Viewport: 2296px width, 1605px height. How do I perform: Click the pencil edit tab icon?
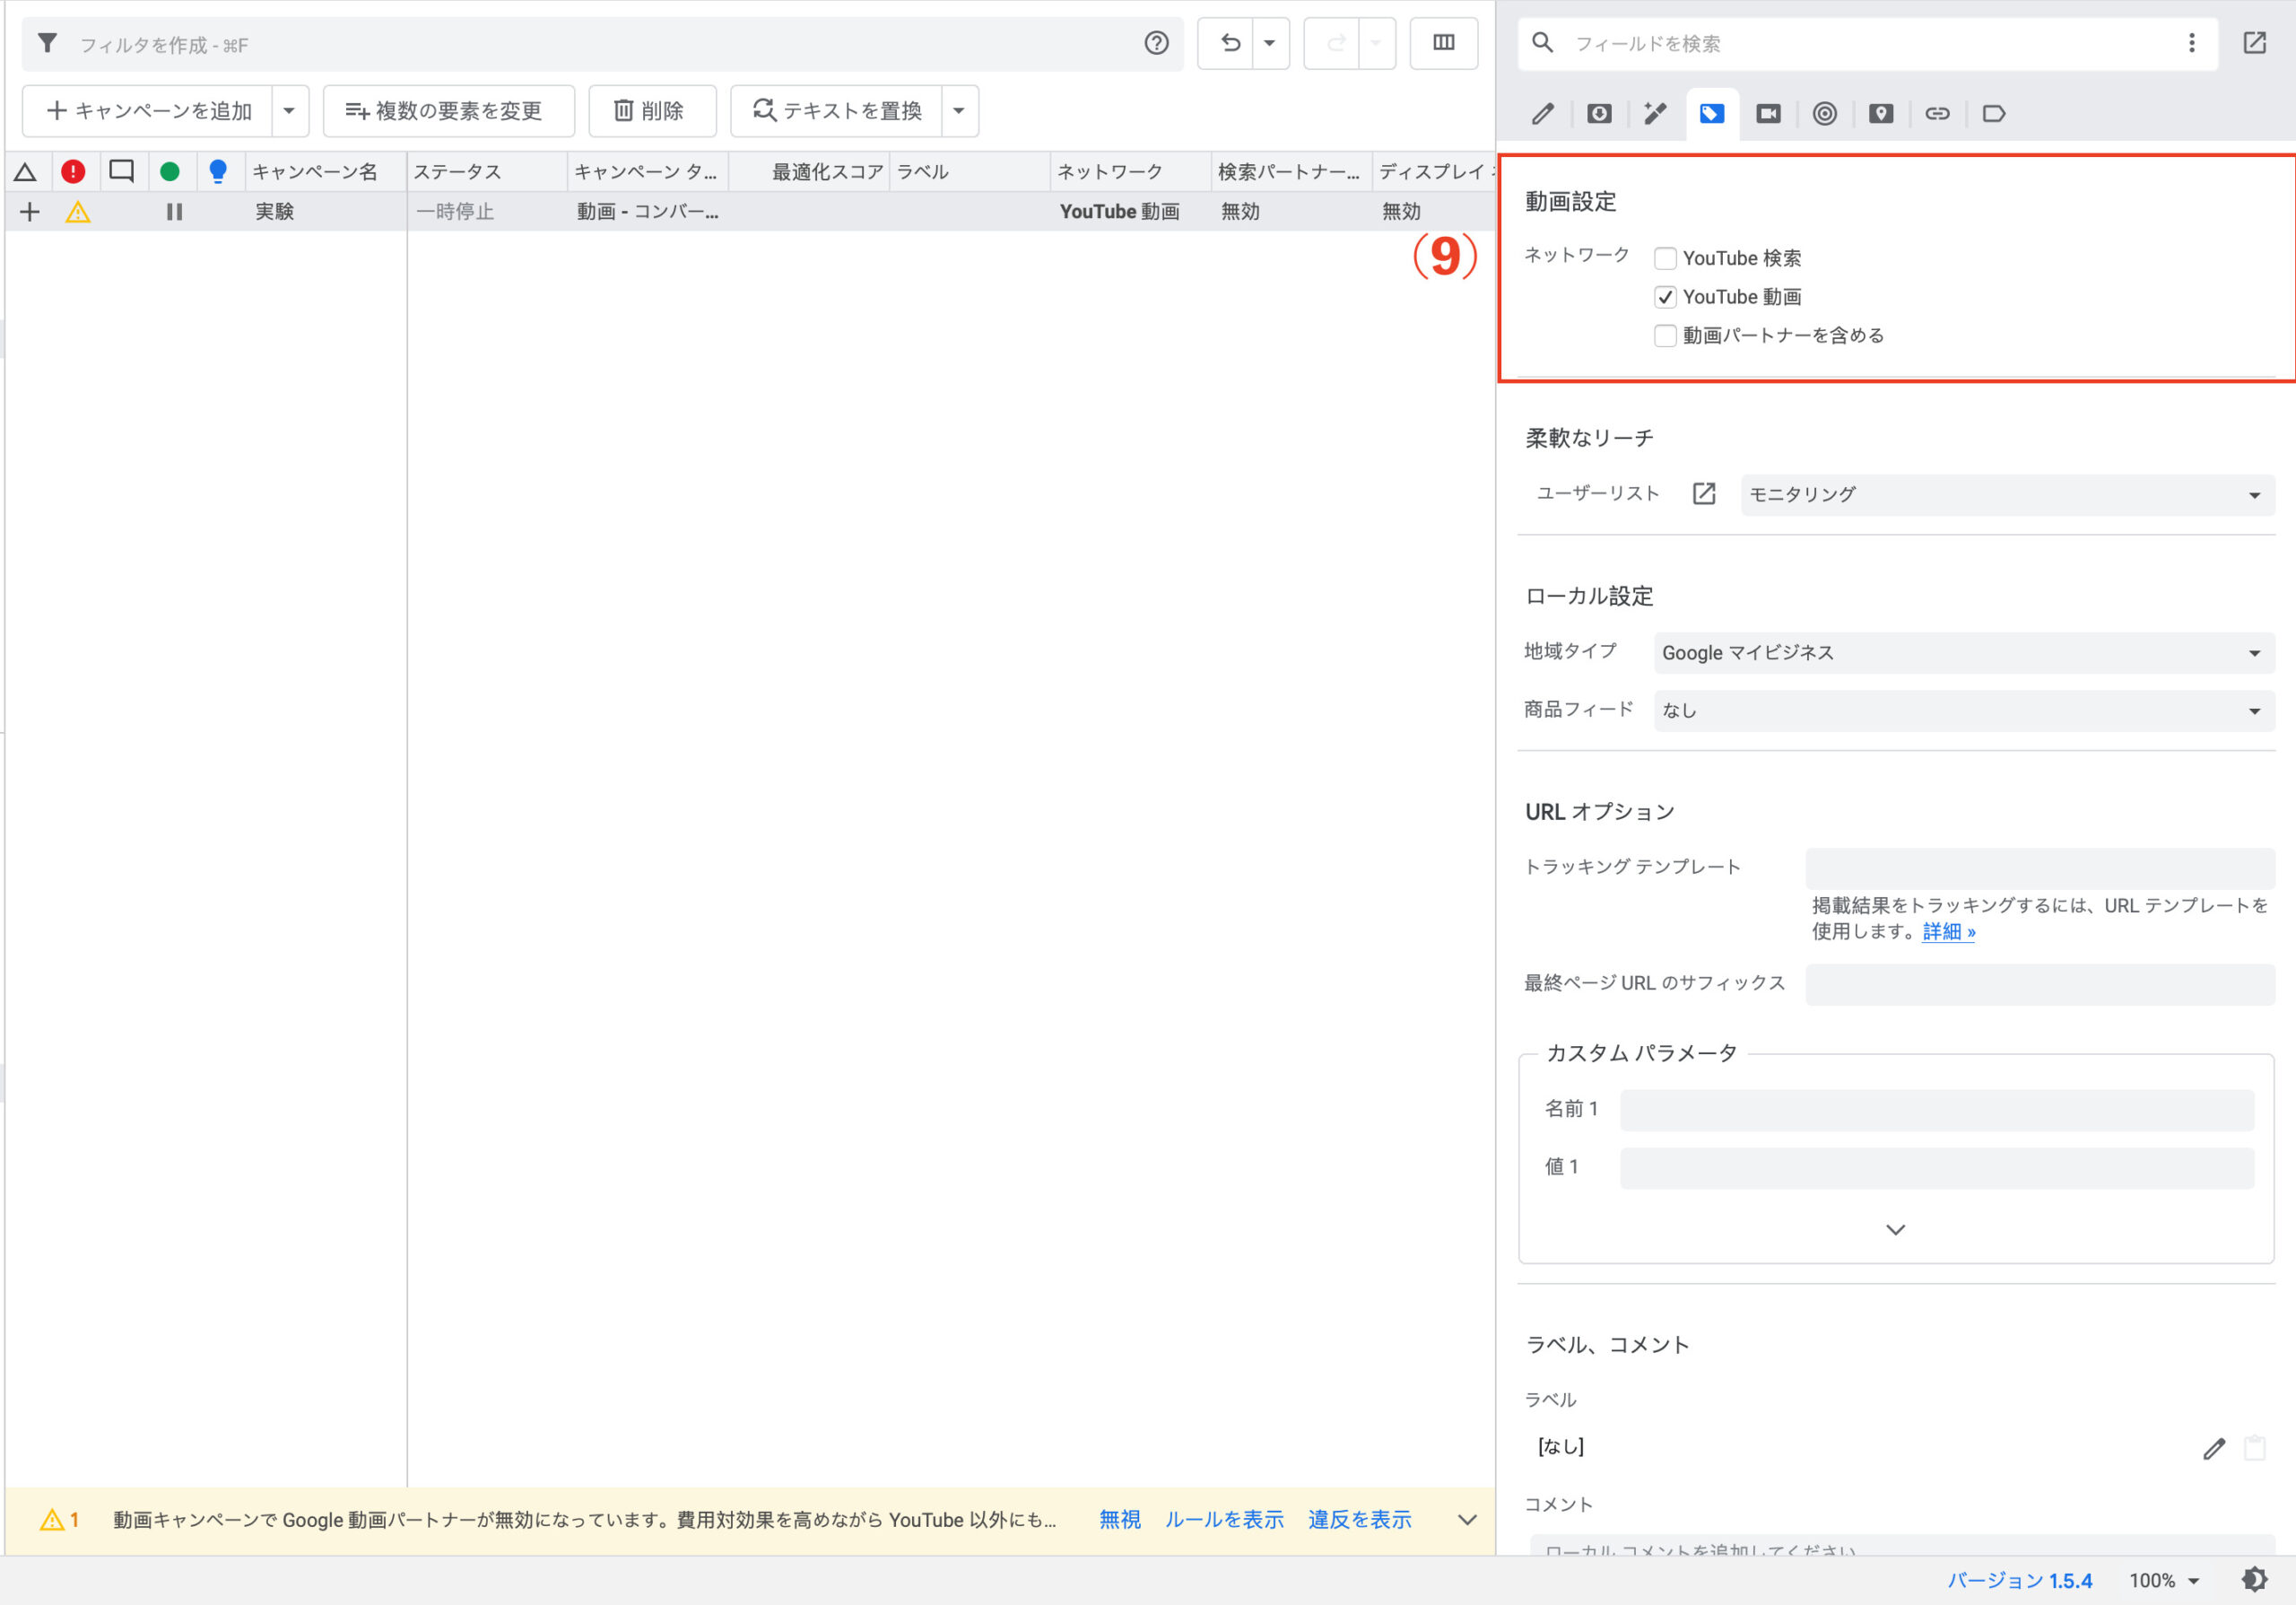point(1543,113)
